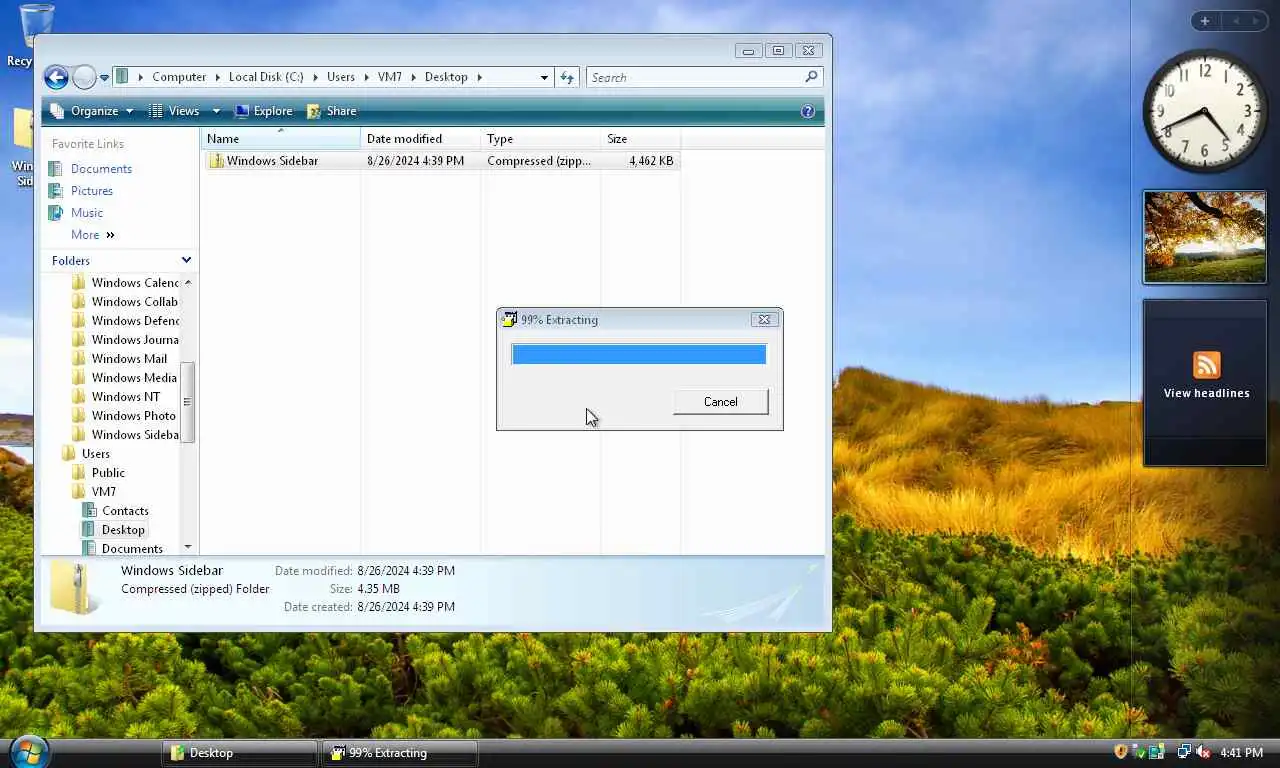1280x768 pixels.
Task: Open the Organize menu
Action: 91,111
